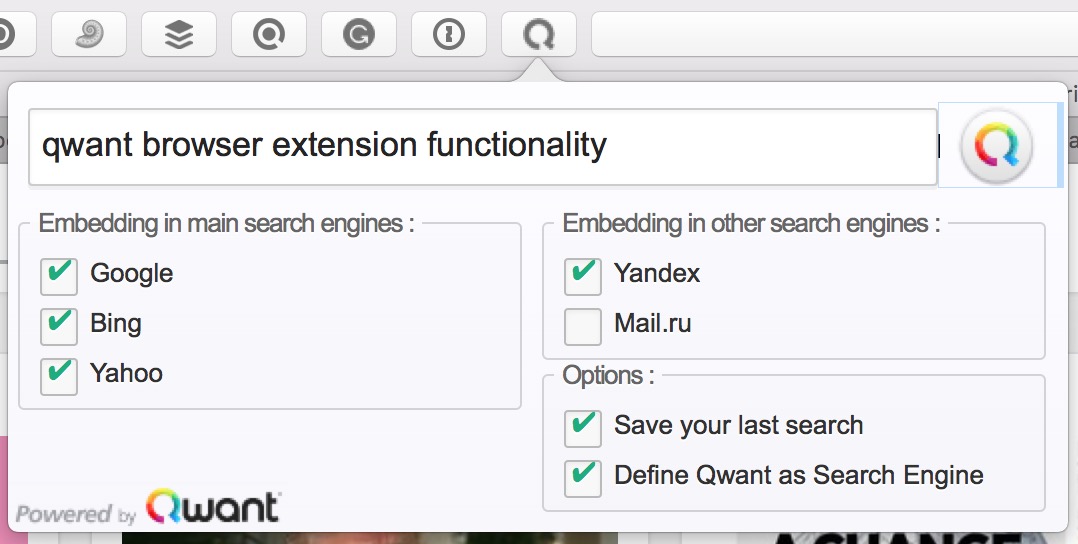Click the Grammarly G toolbar icon

click(x=358, y=34)
